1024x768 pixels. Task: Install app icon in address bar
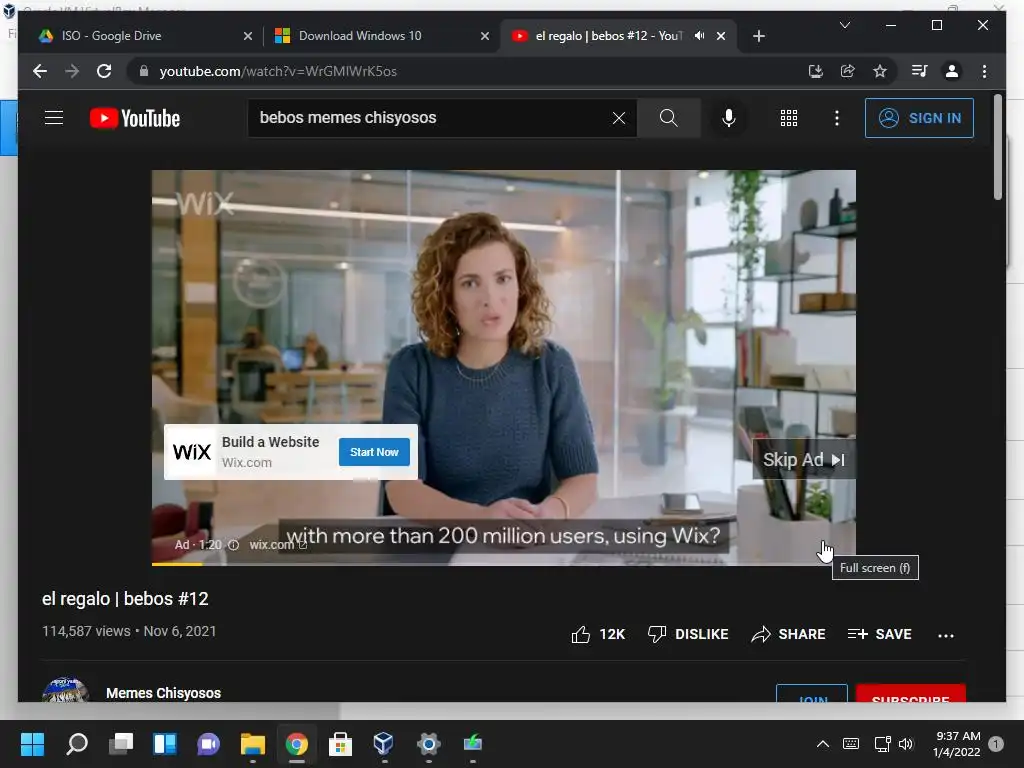tap(816, 71)
